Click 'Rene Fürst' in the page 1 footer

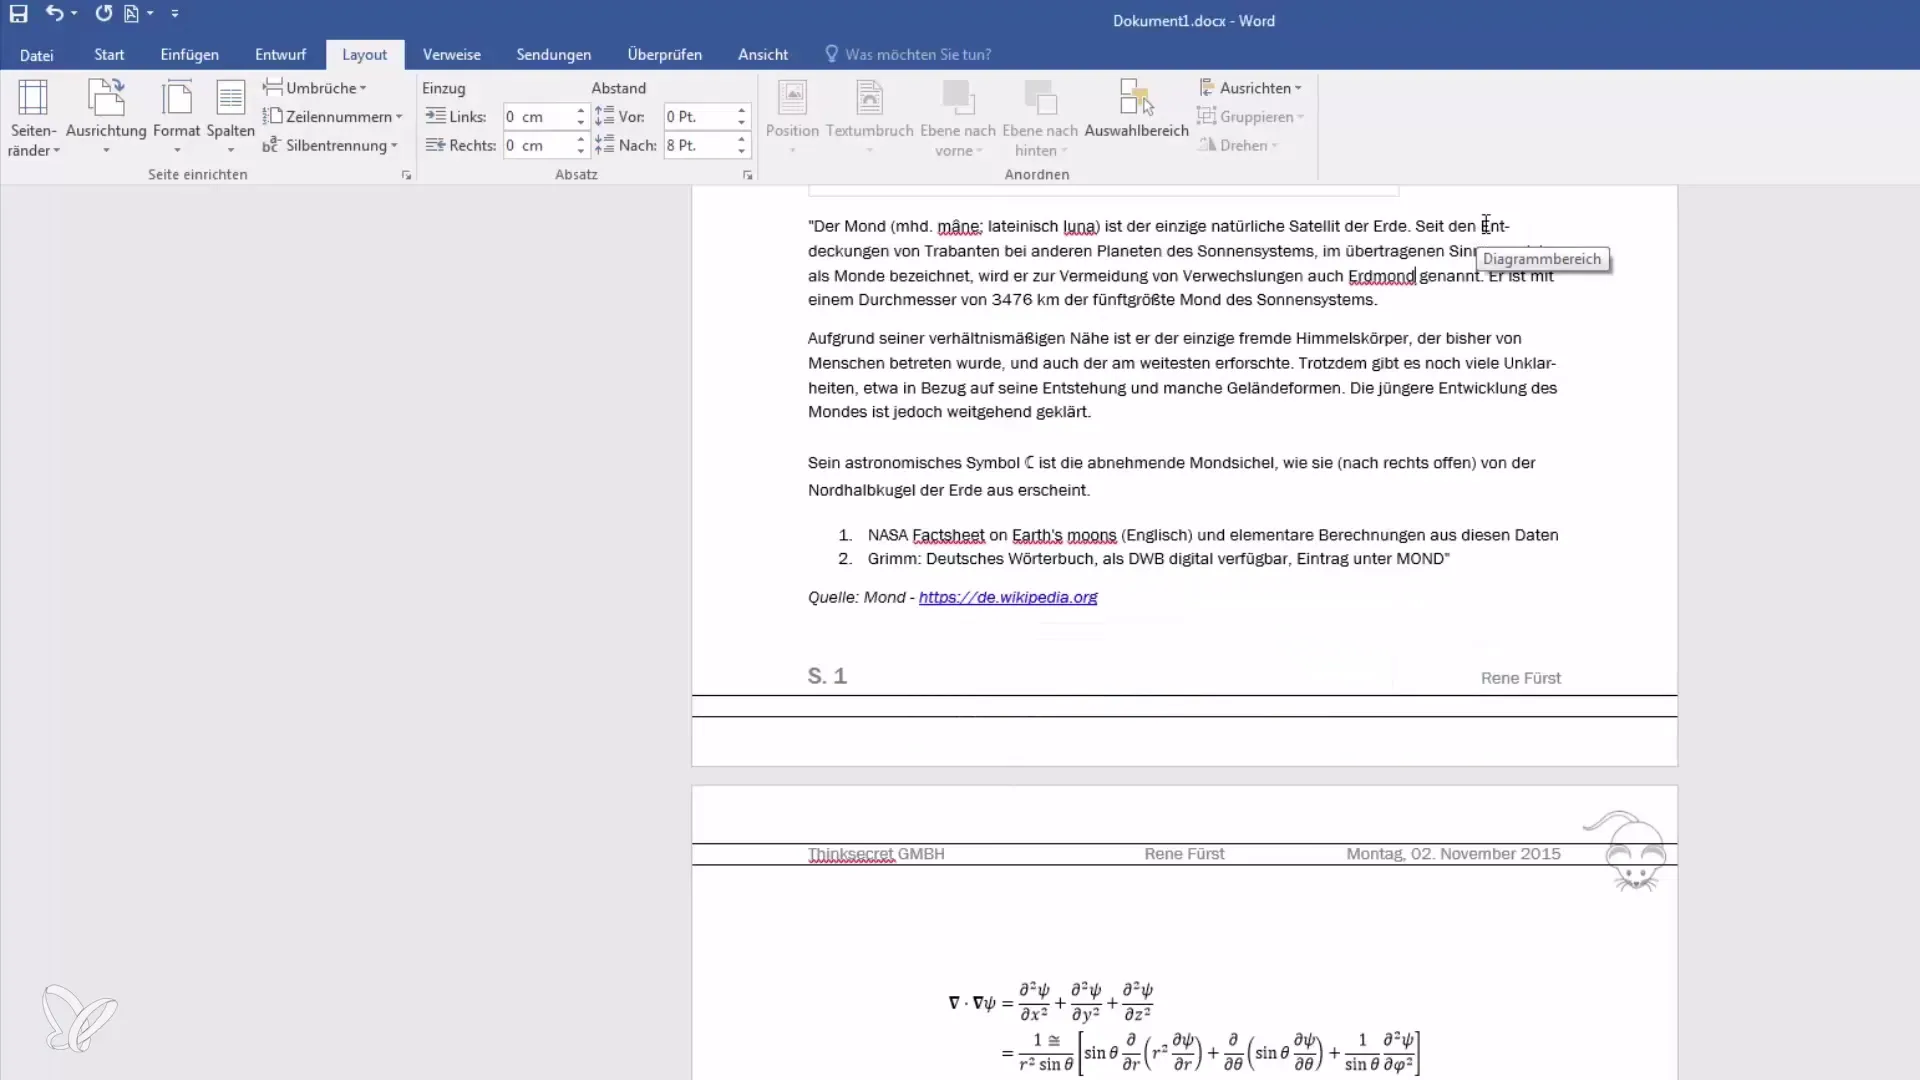[1520, 678]
